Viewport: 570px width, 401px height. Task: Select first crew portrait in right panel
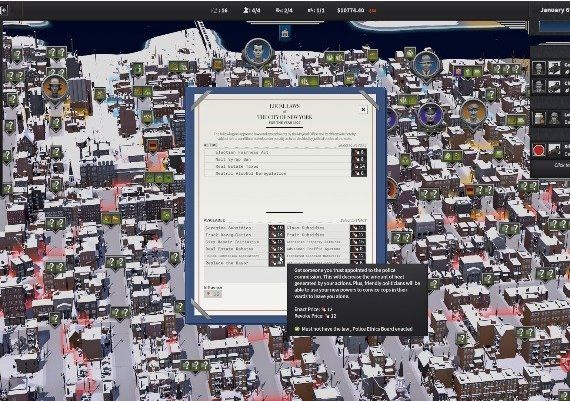click(x=539, y=68)
